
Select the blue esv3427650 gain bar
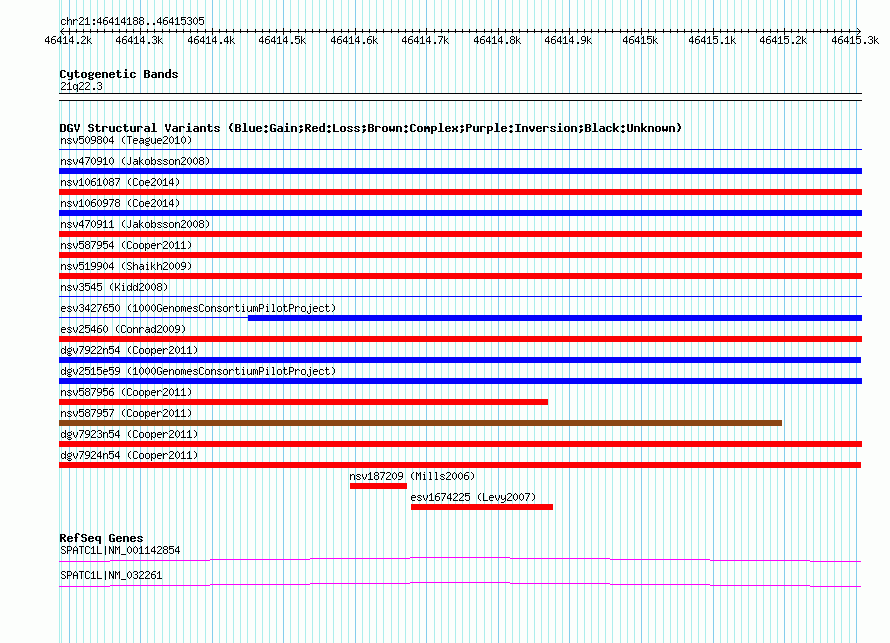(x=555, y=318)
